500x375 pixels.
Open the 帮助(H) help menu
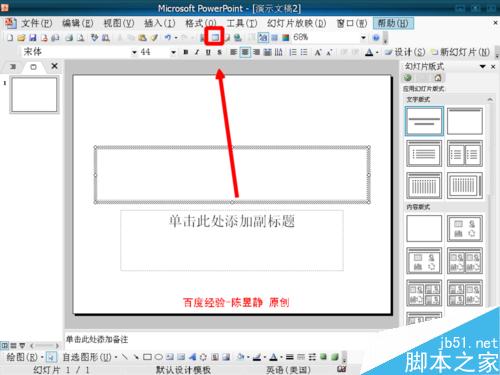click(393, 23)
